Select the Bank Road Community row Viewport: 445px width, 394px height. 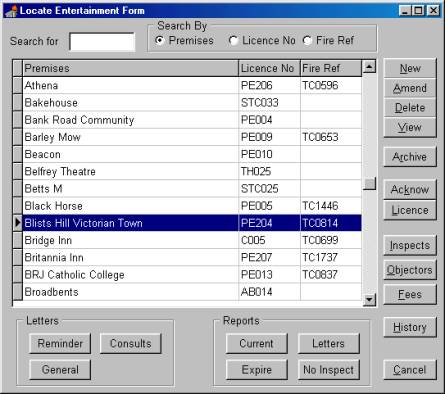click(x=192, y=120)
